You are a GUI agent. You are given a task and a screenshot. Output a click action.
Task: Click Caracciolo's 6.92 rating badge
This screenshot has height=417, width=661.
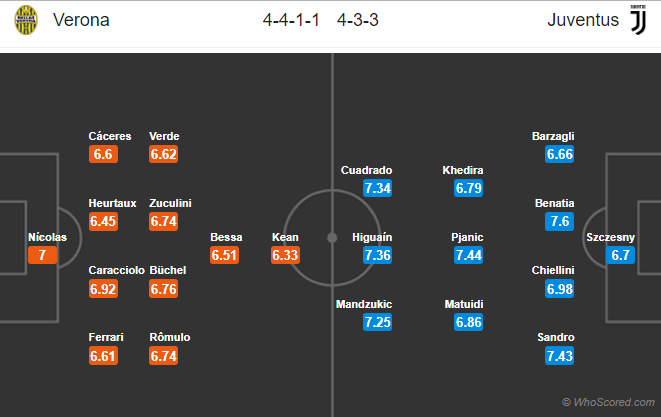pyautogui.click(x=103, y=288)
